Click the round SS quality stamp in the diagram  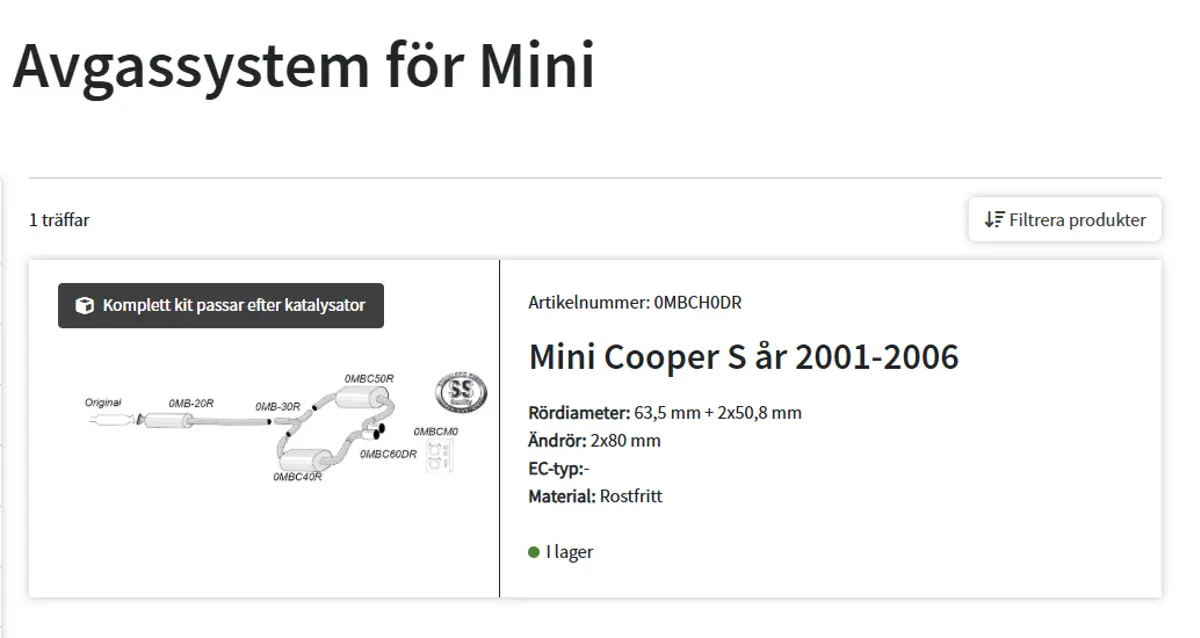(461, 391)
